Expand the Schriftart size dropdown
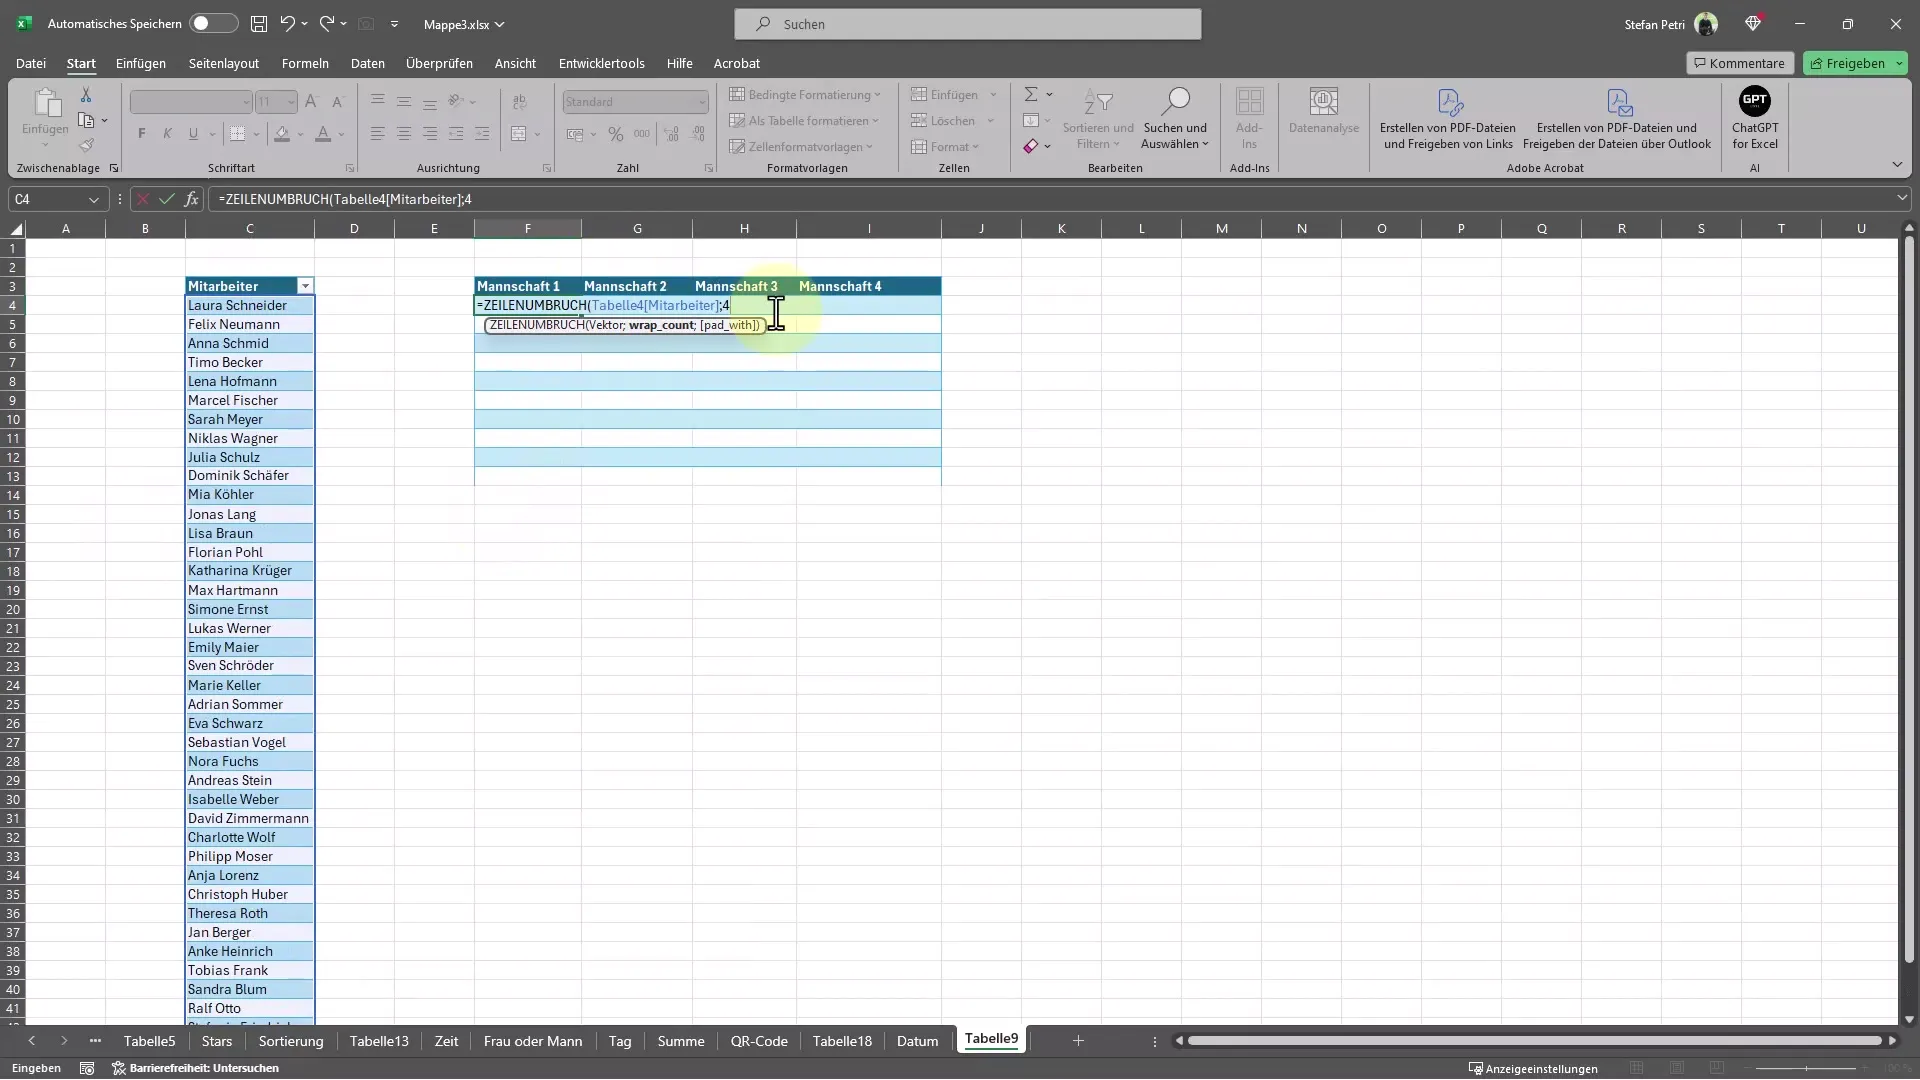The image size is (1920, 1080). tap(287, 102)
